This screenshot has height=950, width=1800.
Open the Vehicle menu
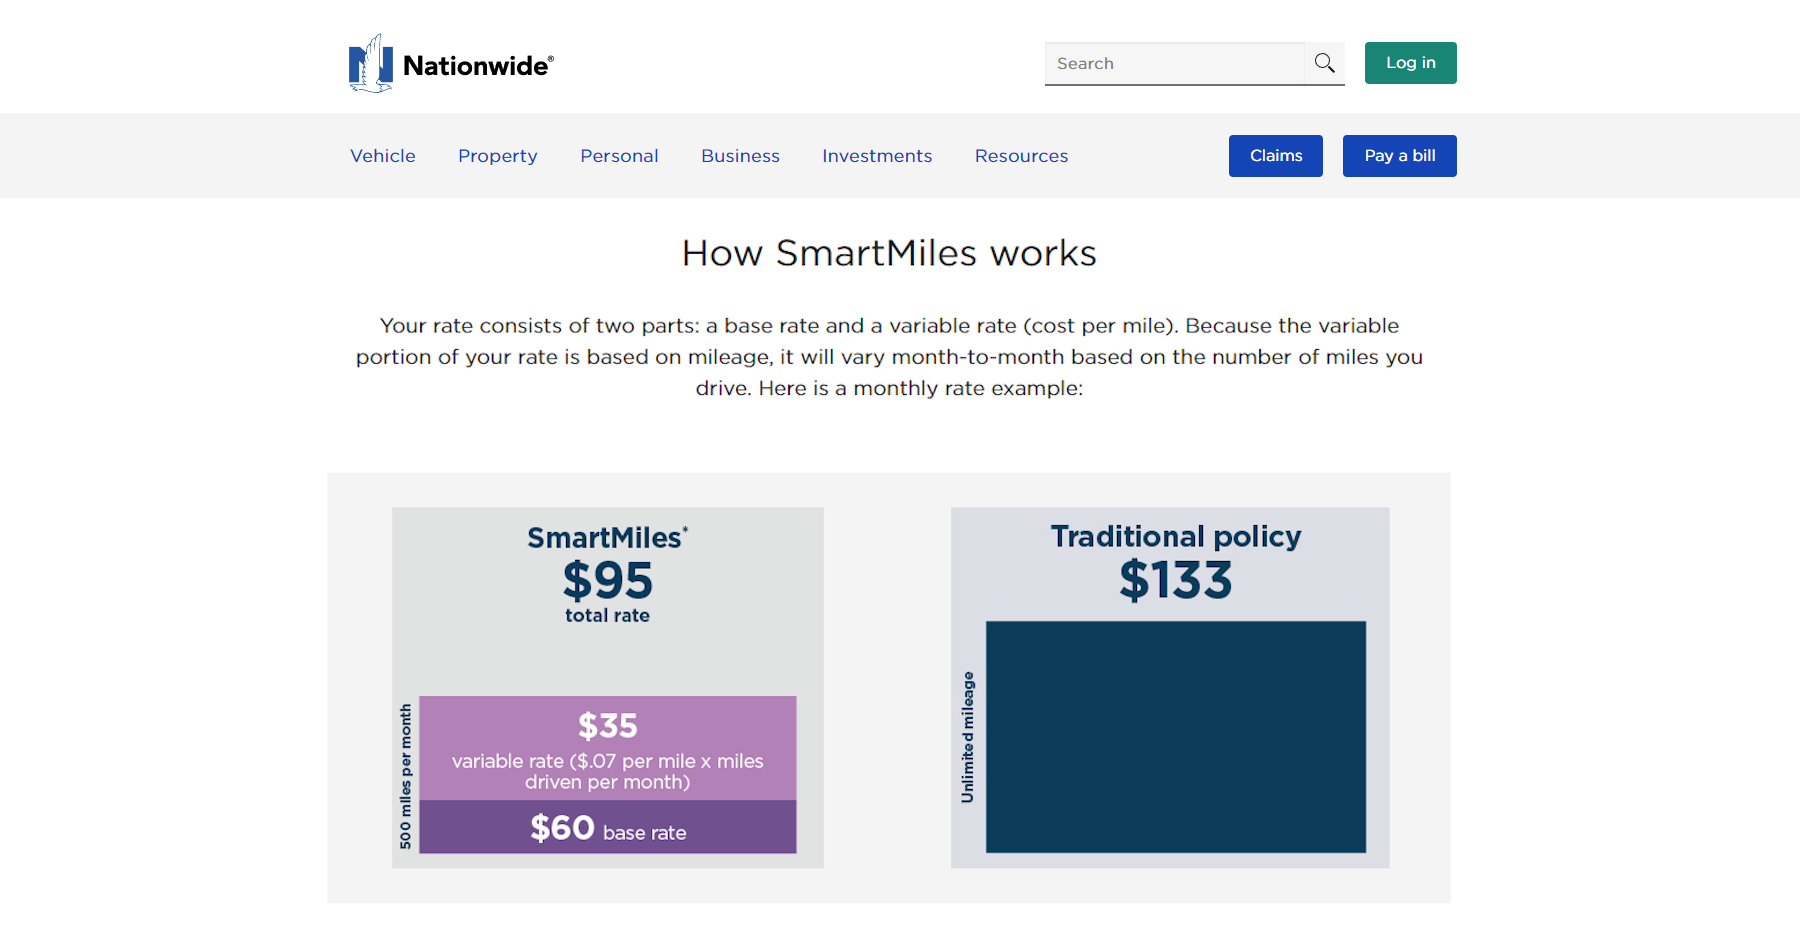383,156
